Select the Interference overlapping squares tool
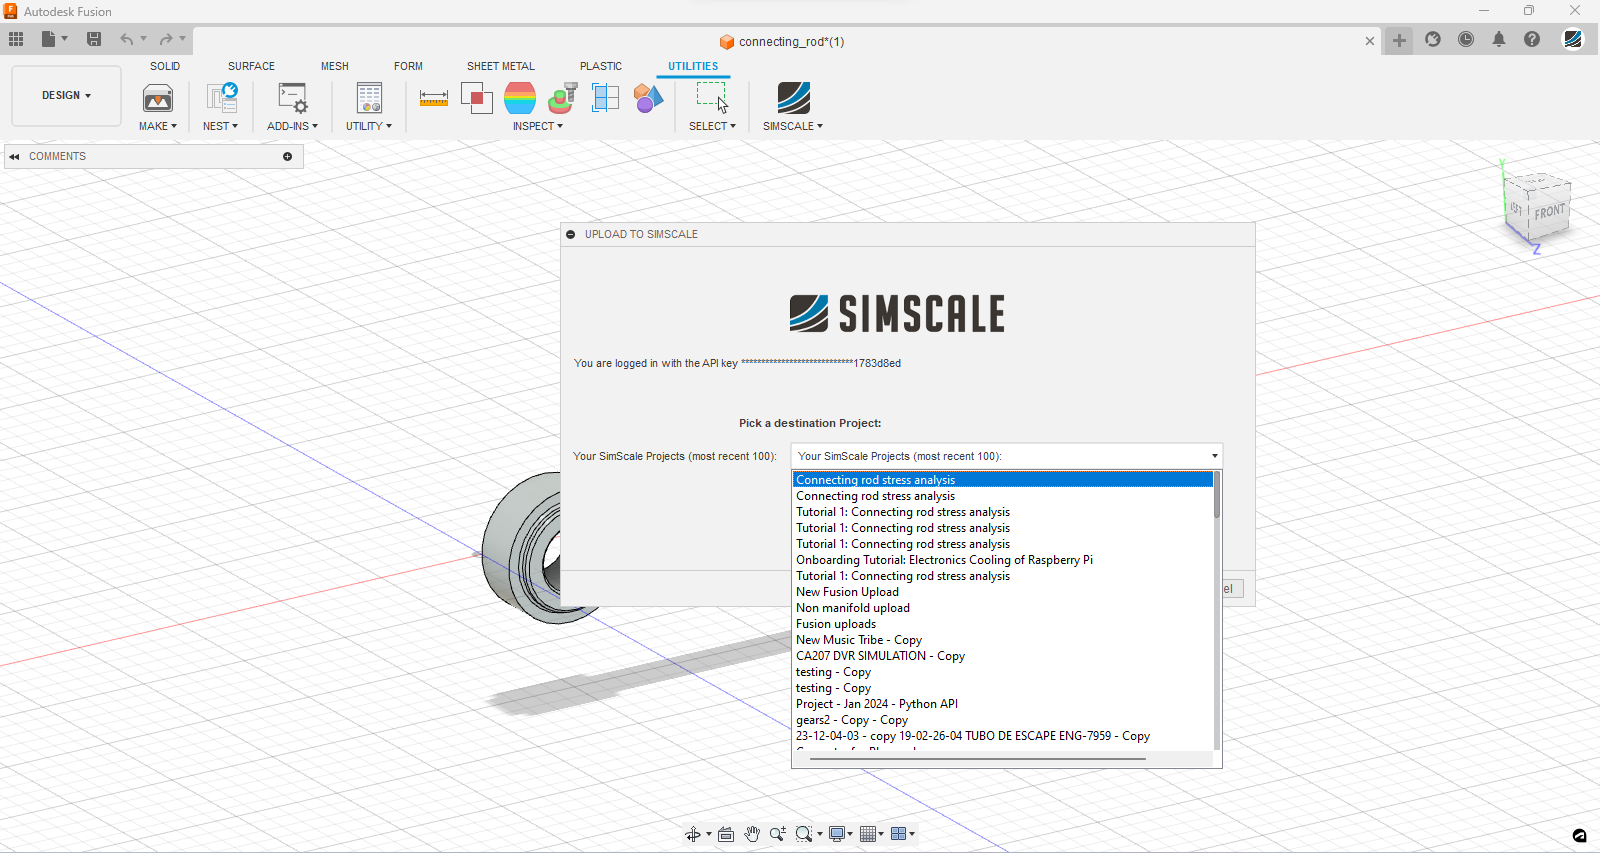This screenshot has height=853, width=1600. [x=477, y=98]
